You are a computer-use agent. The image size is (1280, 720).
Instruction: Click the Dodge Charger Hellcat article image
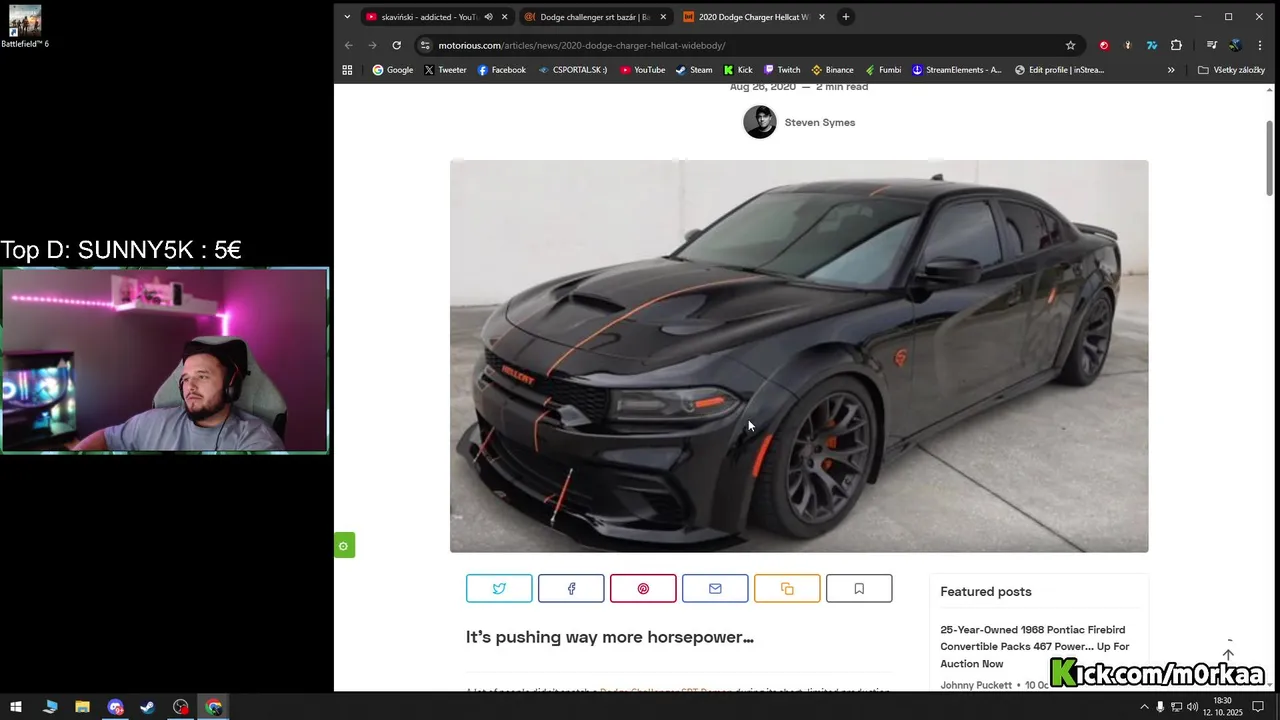point(799,356)
